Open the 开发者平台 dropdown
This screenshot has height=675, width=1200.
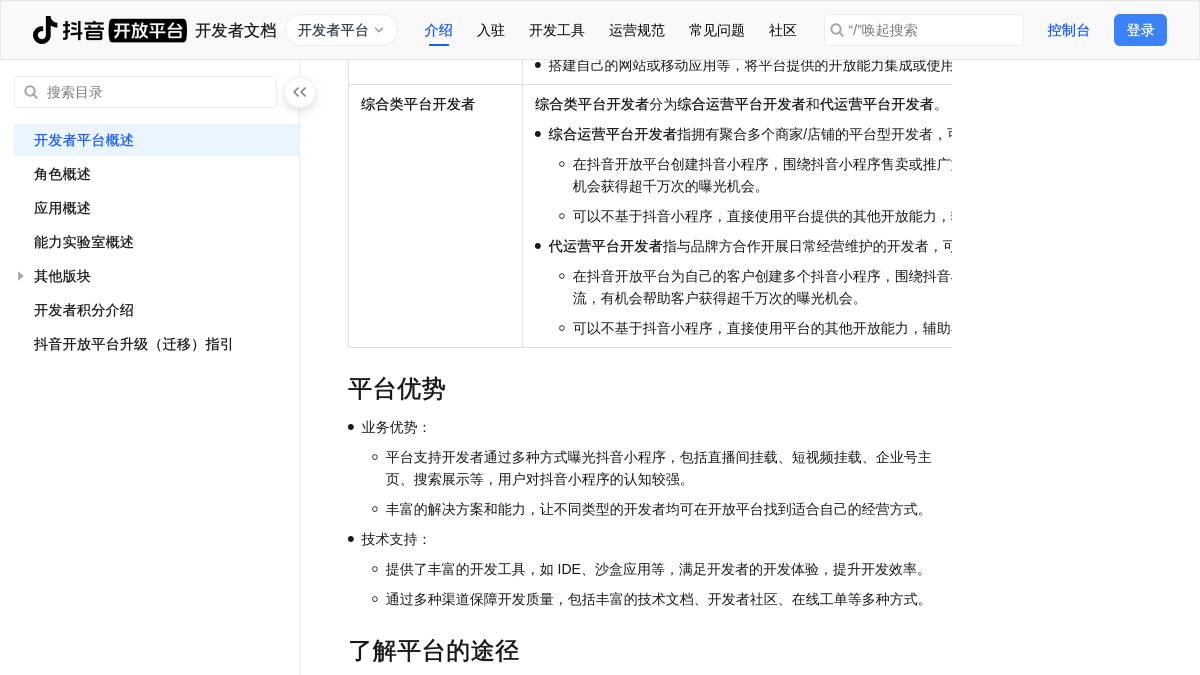click(341, 30)
